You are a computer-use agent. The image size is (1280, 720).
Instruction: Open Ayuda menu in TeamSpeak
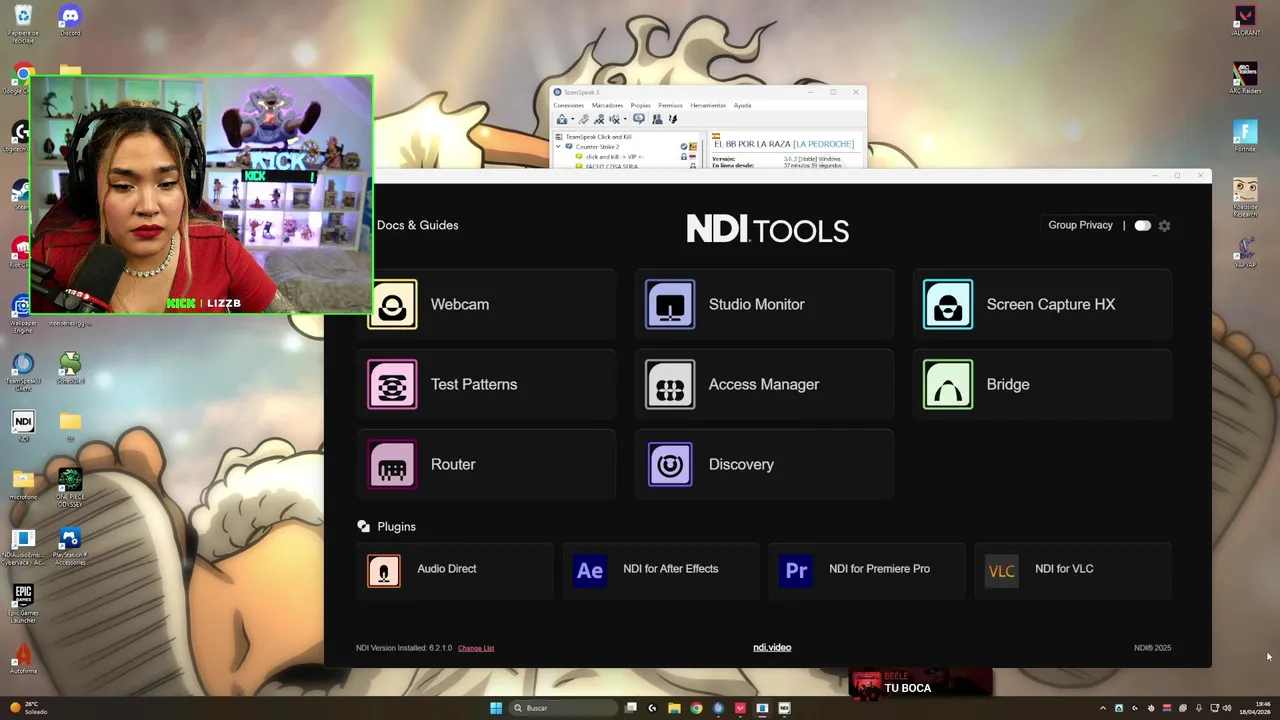point(742,105)
